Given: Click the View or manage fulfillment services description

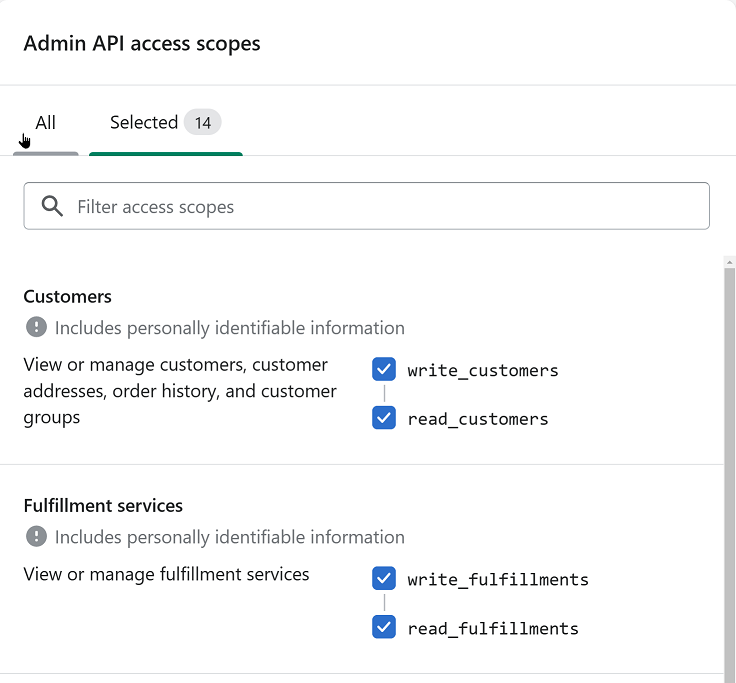Looking at the screenshot, I should 167,575.
